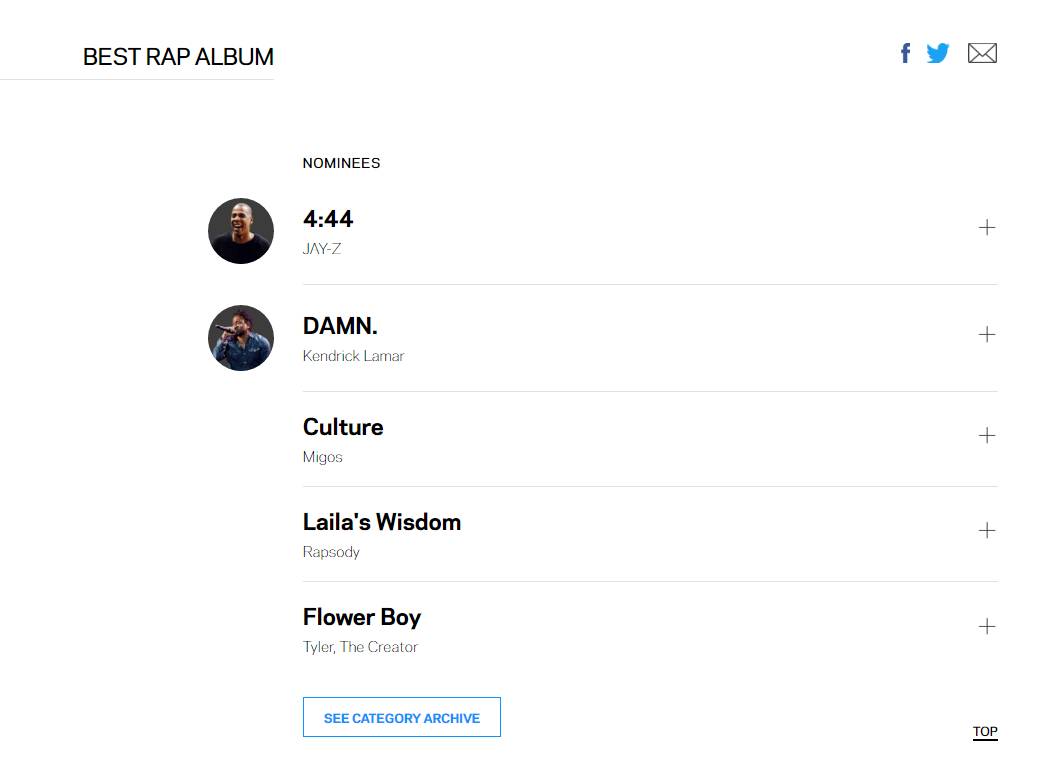
Task: Click Kendrick Lamar's round profile photo
Action: pyautogui.click(x=241, y=338)
